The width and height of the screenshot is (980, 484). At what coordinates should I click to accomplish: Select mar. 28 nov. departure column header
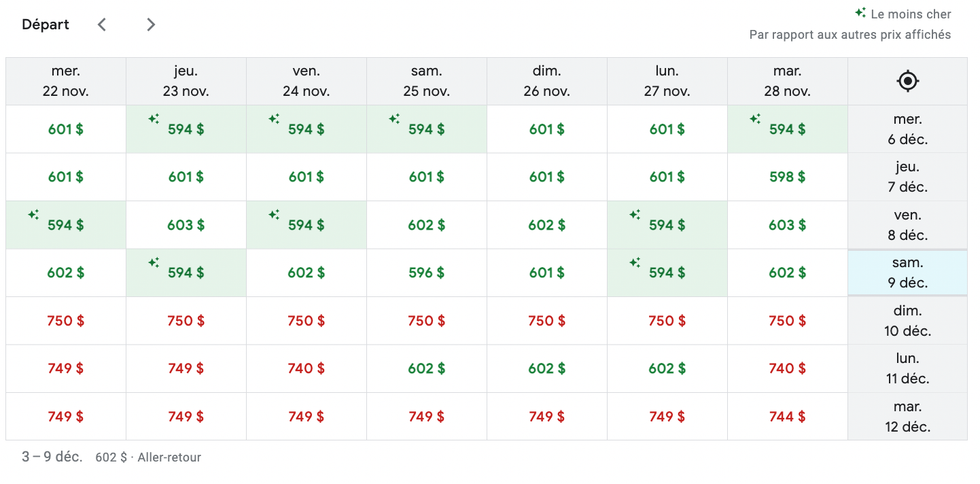click(787, 81)
